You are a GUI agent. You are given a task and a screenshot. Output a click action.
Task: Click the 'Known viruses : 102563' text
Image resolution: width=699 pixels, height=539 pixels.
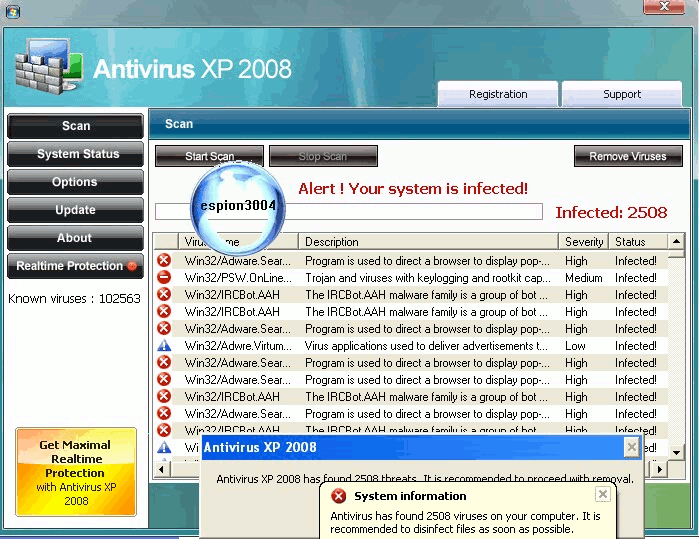click(x=74, y=298)
